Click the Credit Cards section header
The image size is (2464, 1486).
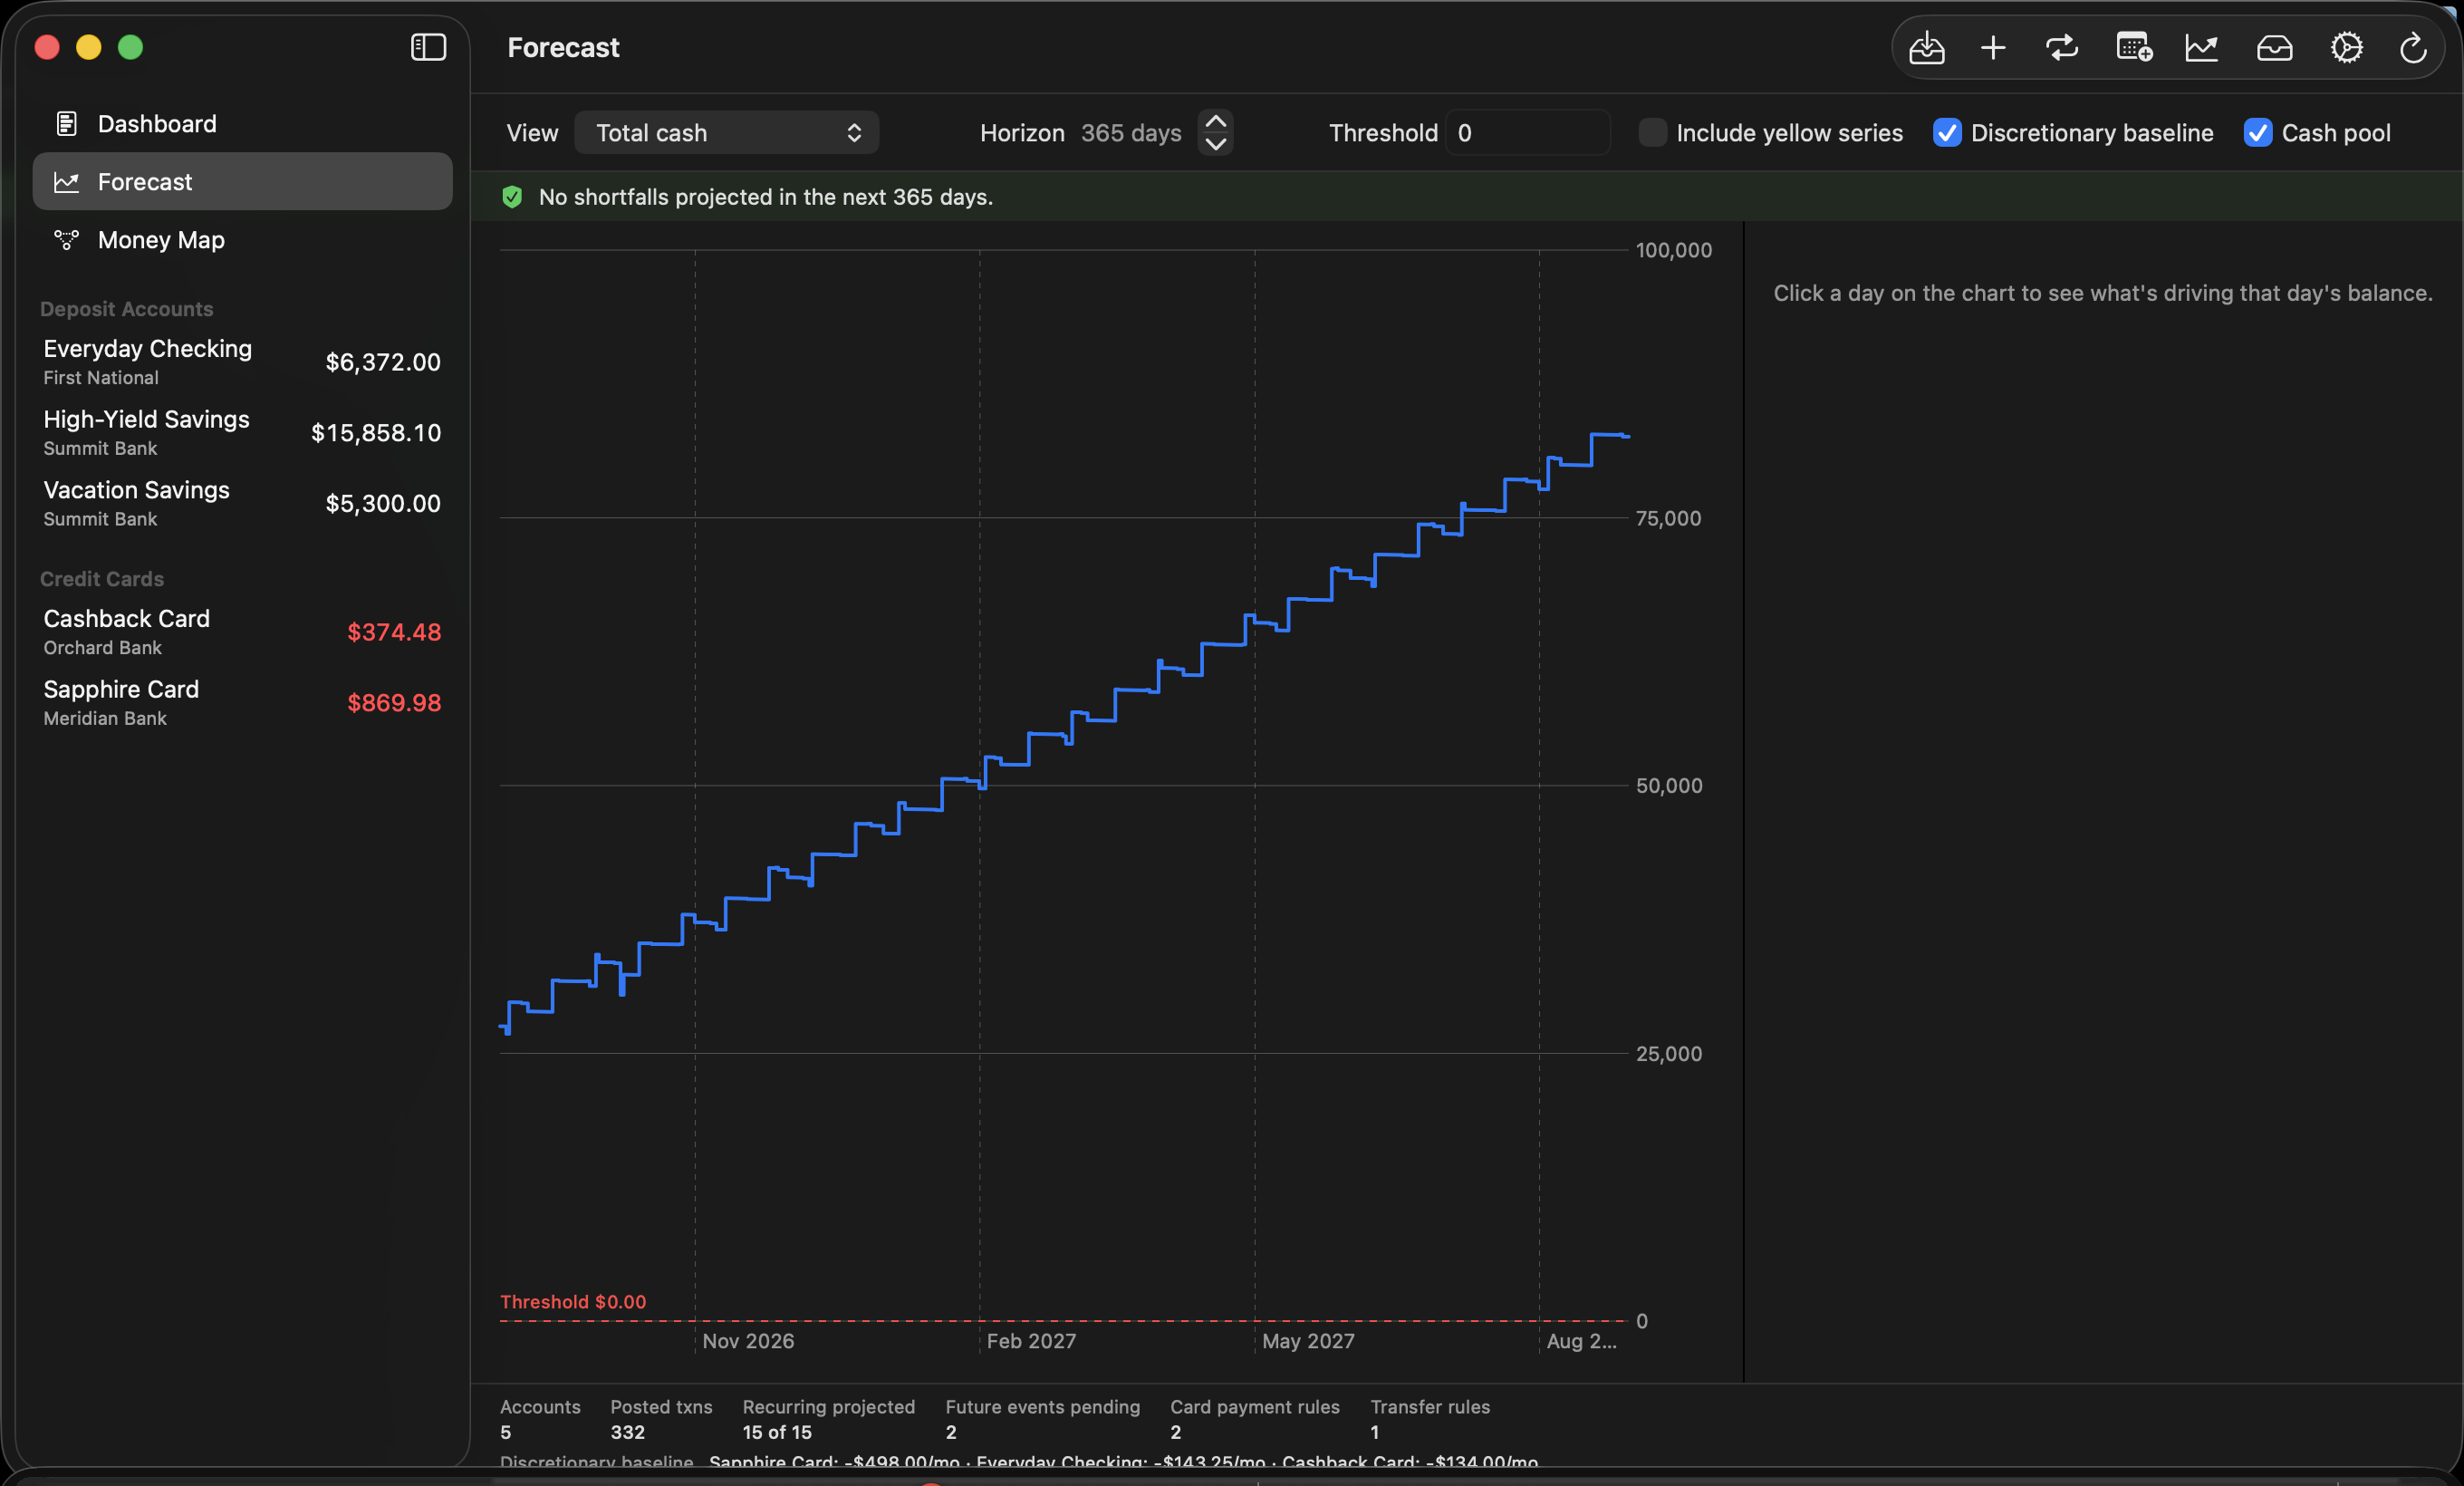tap(101, 579)
